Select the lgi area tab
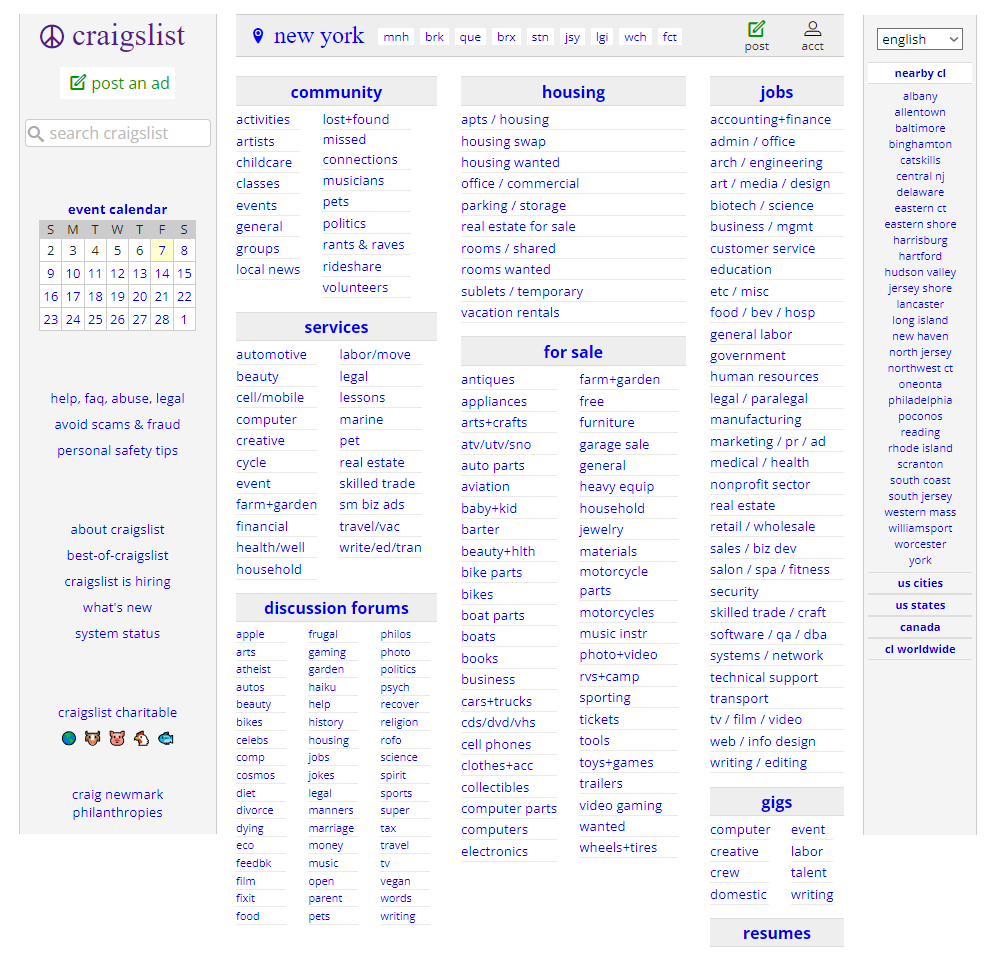Viewport: 992px width, 954px height. [x=602, y=37]
